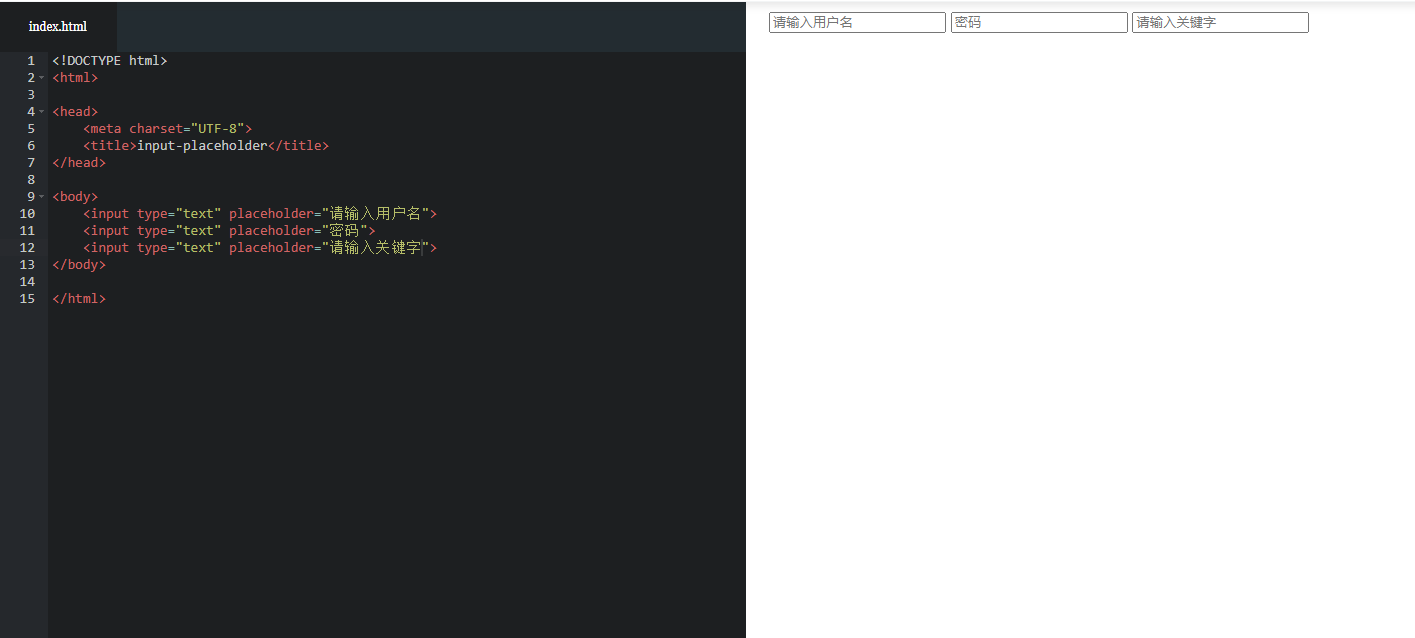This screenshot has width=1415, height=638.
Task: Collapse the body tag fold arrow on line 9
Action: click(x=42, y=196)
